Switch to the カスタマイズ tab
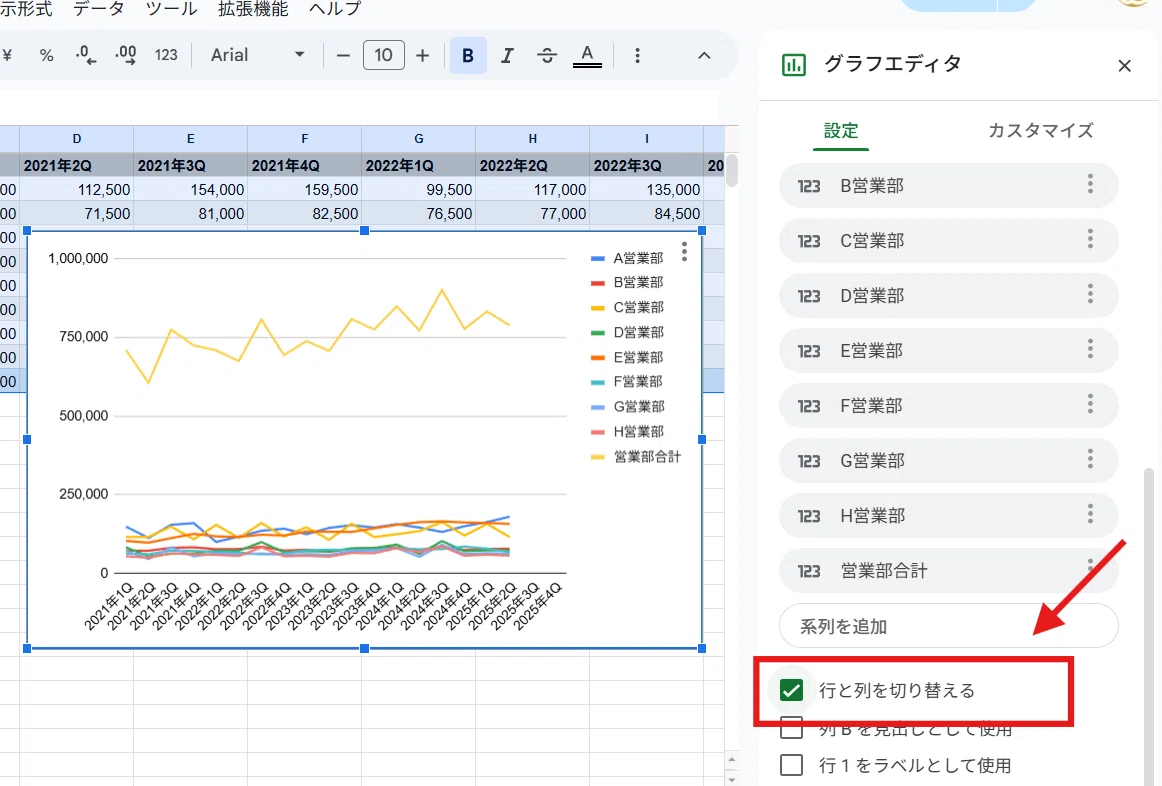 pos(1040,131)
